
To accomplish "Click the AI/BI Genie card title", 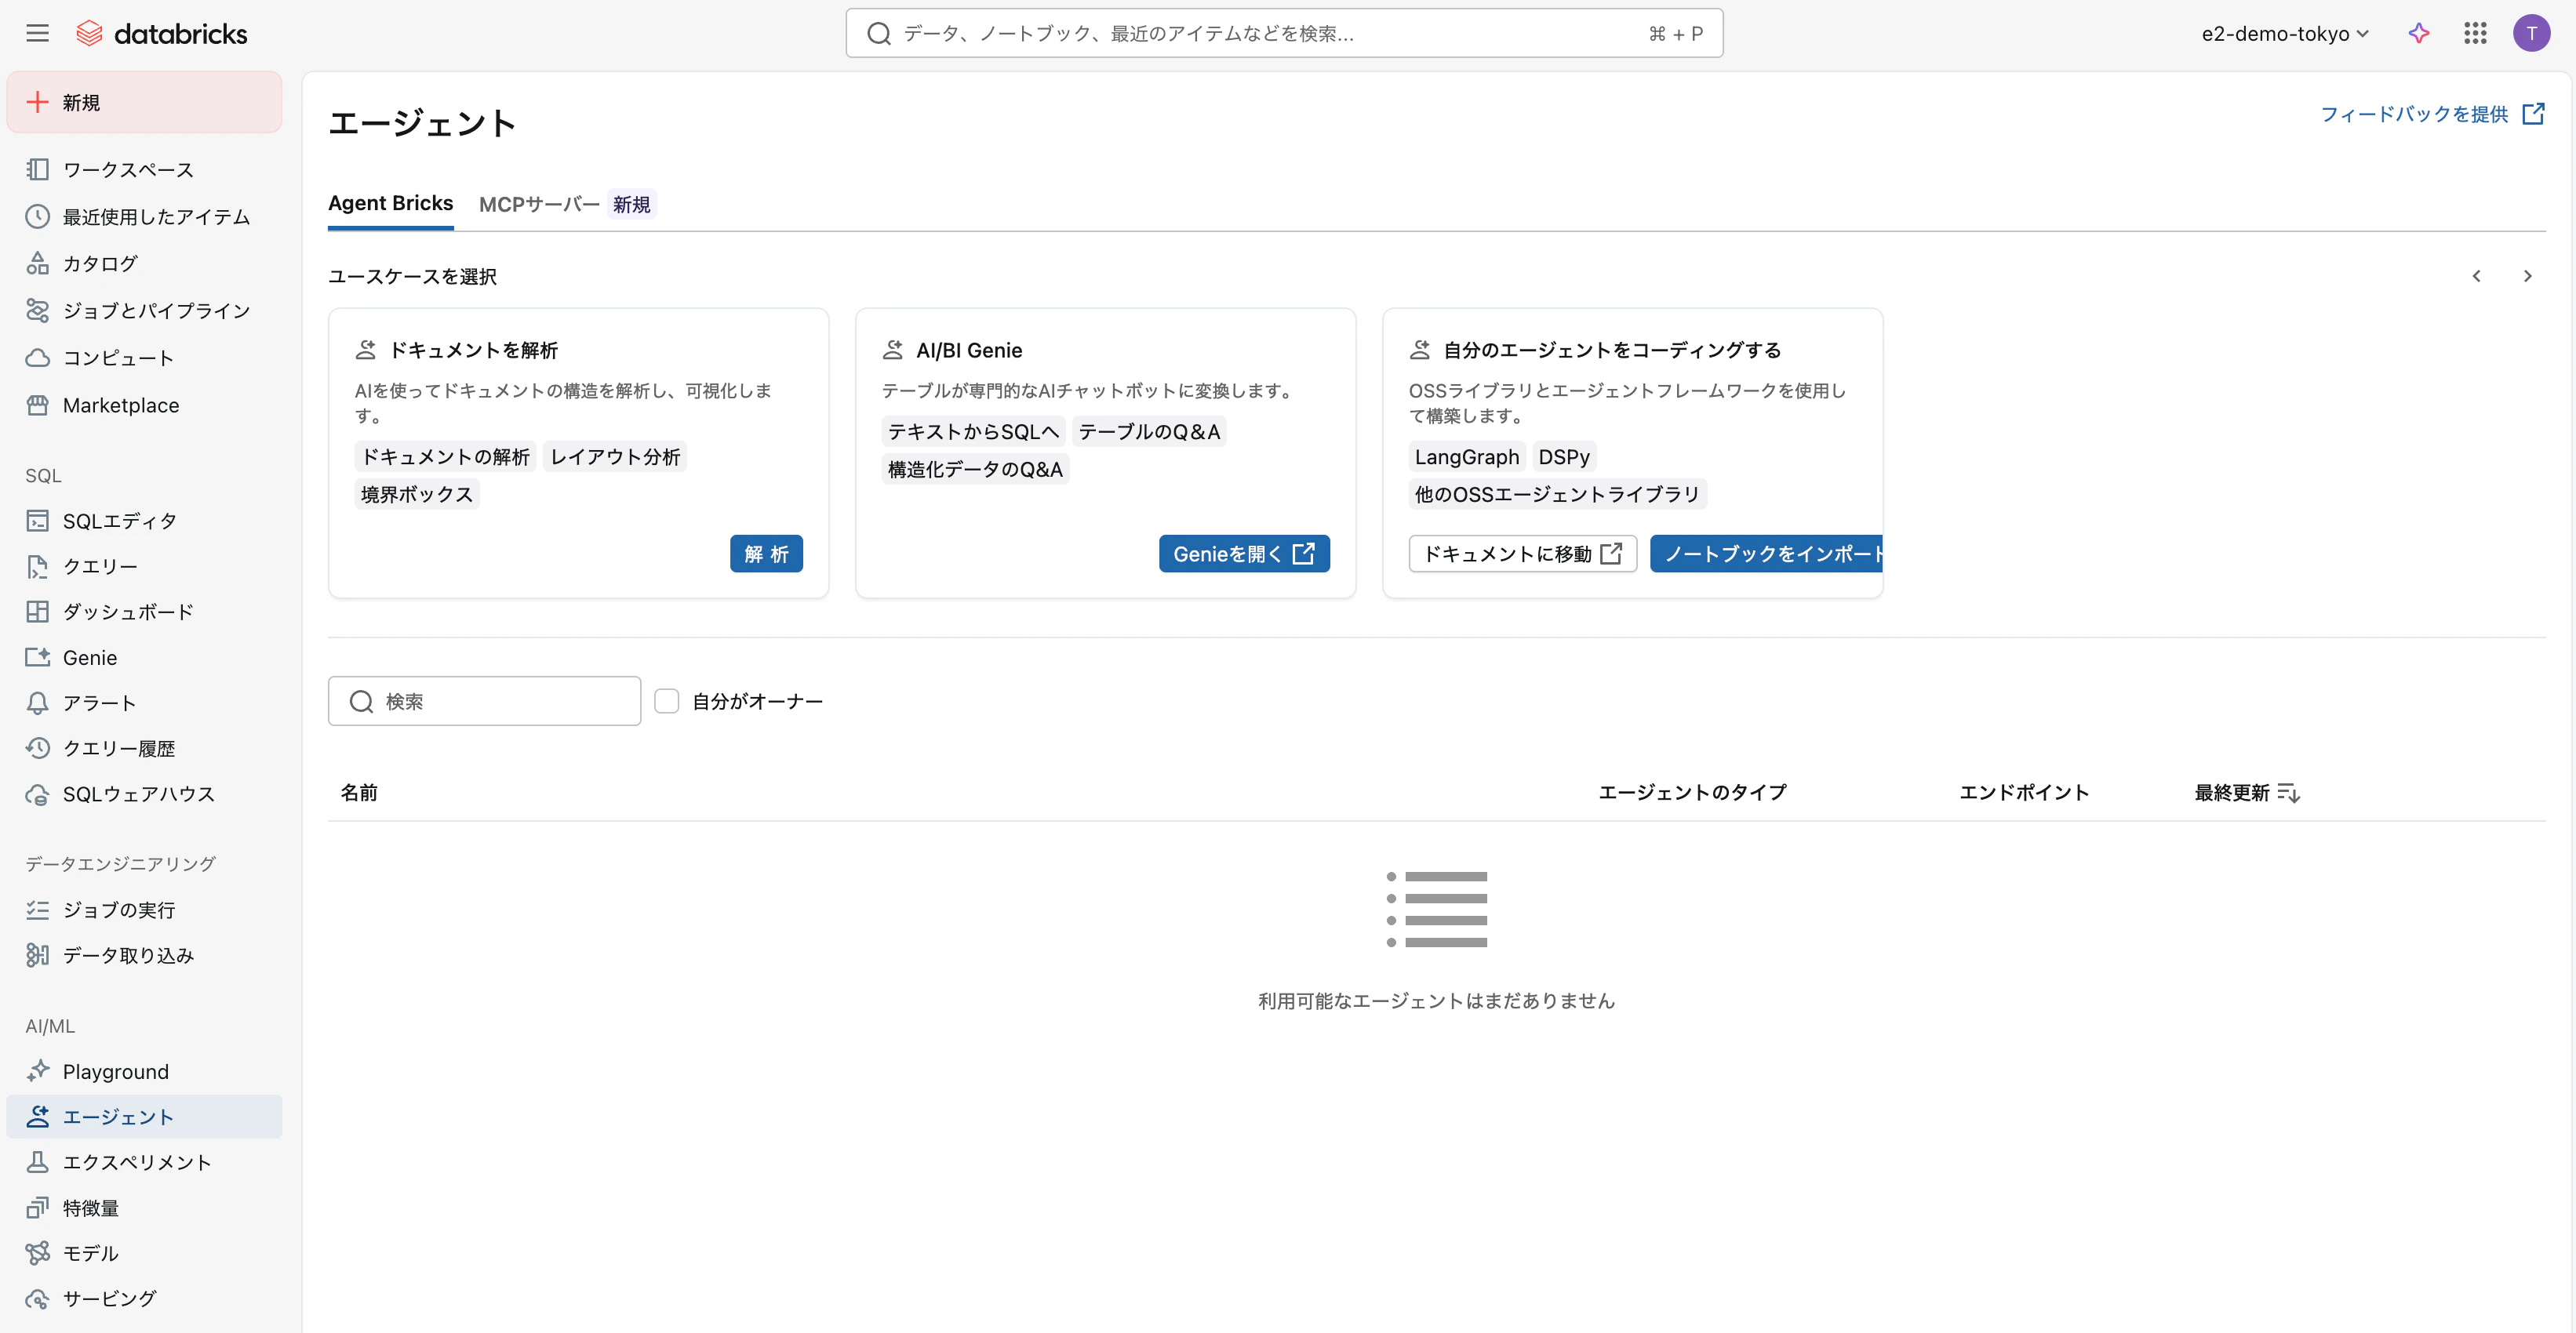I will (969, 350).
